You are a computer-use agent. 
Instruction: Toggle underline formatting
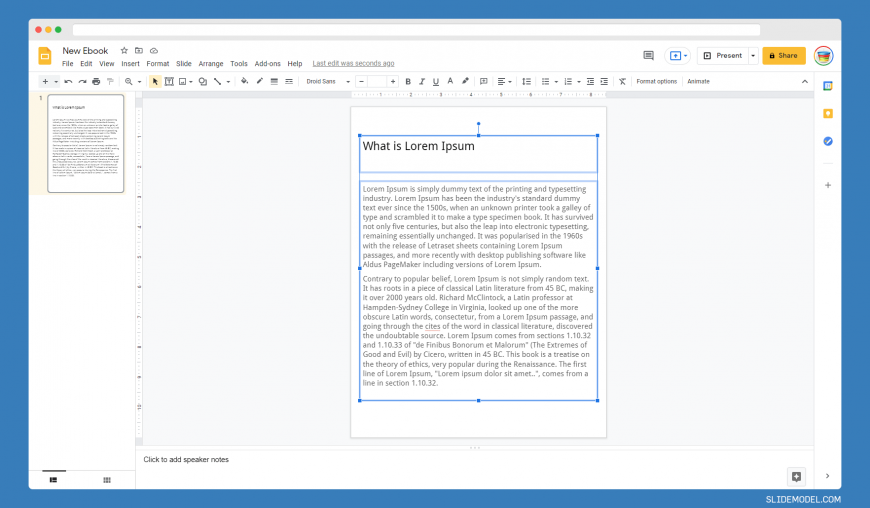coord(436,82)
